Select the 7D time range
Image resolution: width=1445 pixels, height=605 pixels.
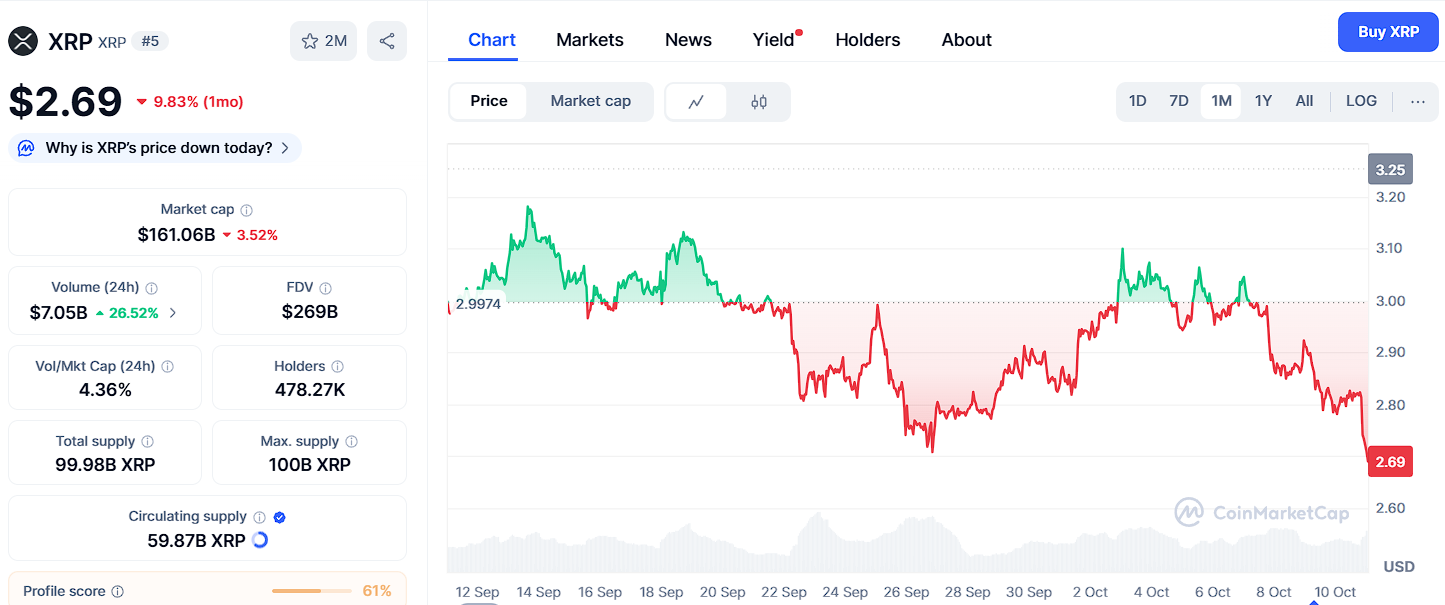click(1179, 101)
